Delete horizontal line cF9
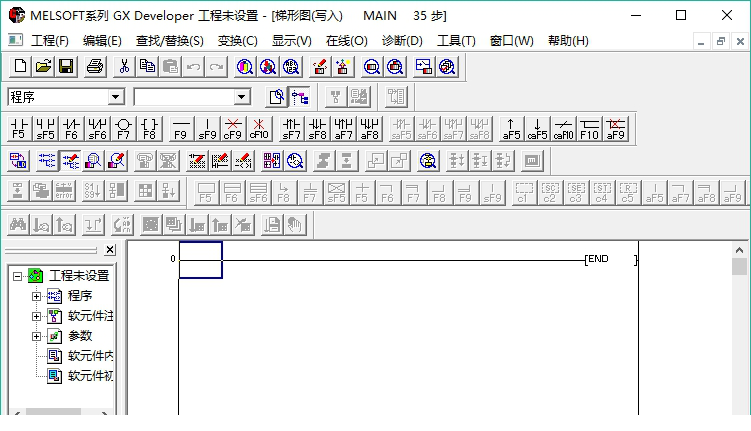751x431 pixels. (233, 129)
